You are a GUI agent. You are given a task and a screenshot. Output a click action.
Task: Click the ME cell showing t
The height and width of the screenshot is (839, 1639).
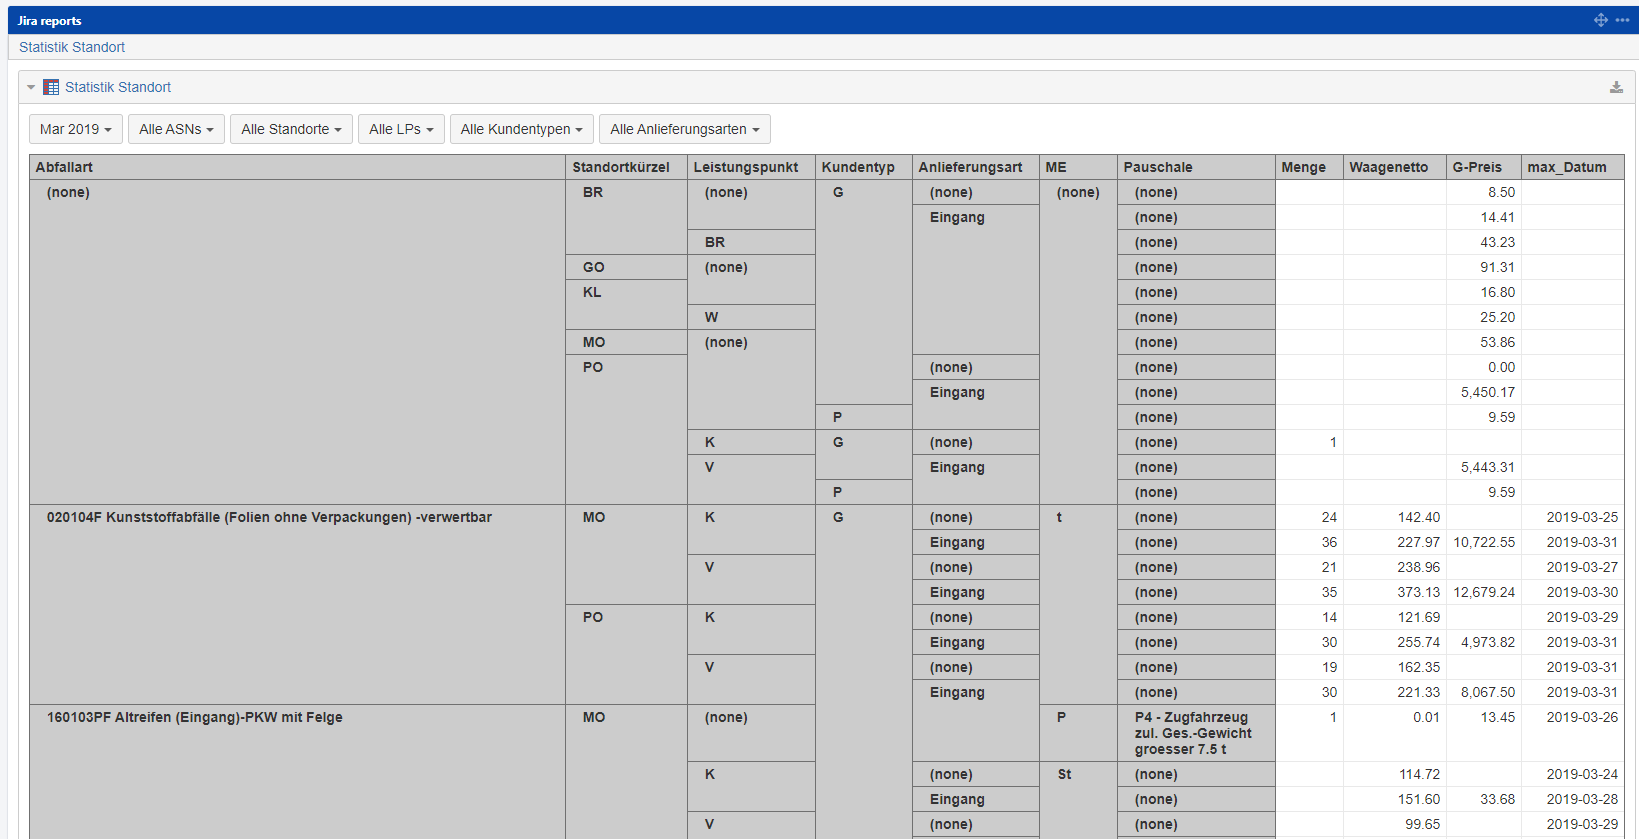click(1078, 604)
